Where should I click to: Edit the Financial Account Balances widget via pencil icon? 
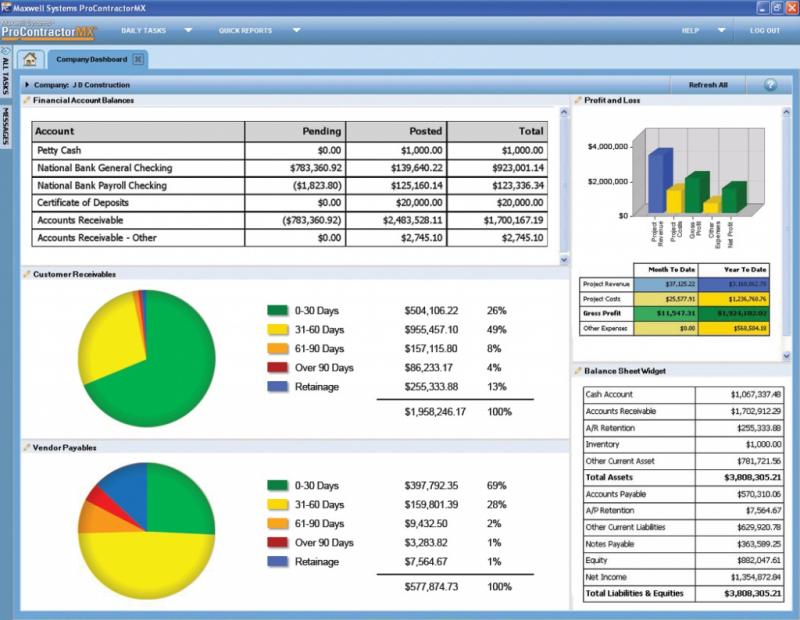(x=27, y=101)
